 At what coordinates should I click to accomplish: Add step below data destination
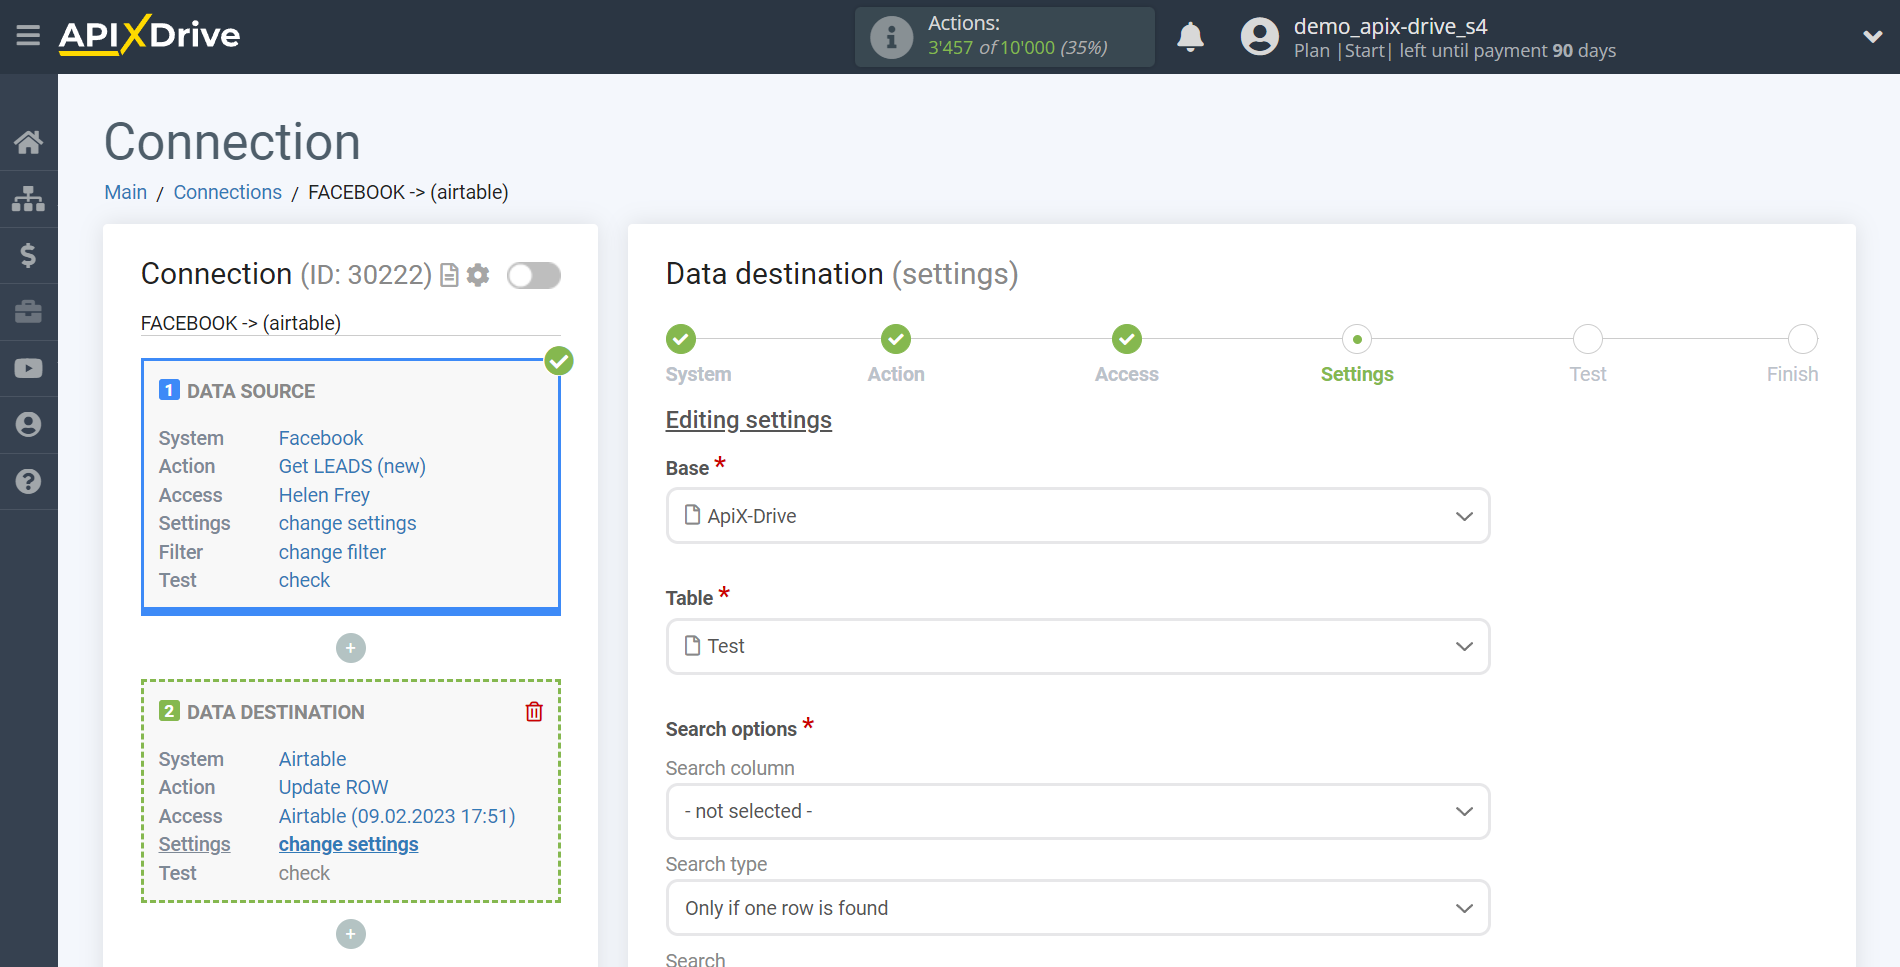click(x=351, y=934)
